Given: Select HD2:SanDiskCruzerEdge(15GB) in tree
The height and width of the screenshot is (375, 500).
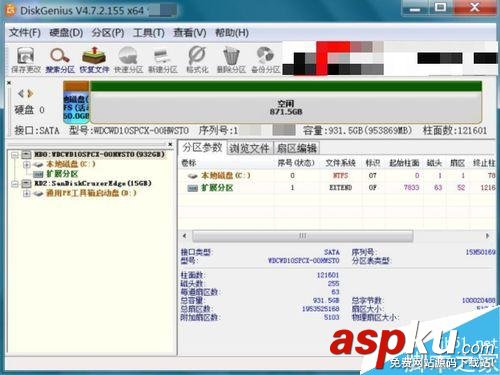Looking at the screenshot, I should coord(93,183).
